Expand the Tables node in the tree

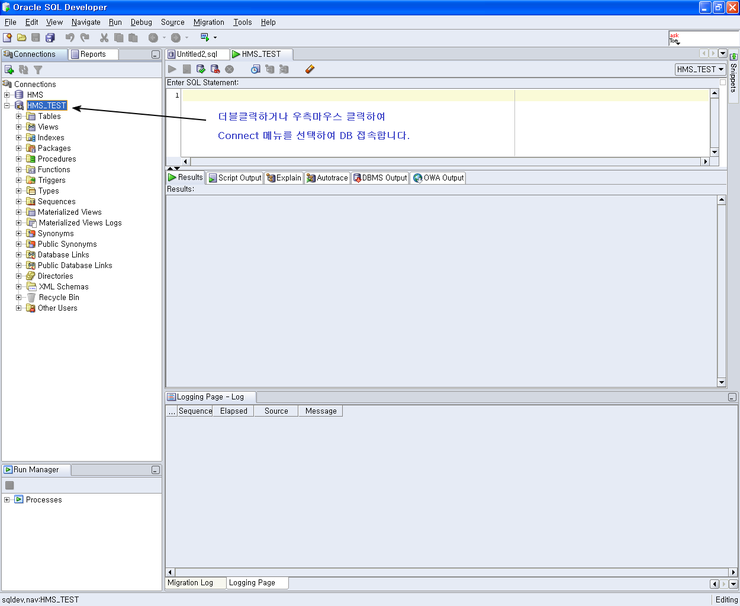19,116
